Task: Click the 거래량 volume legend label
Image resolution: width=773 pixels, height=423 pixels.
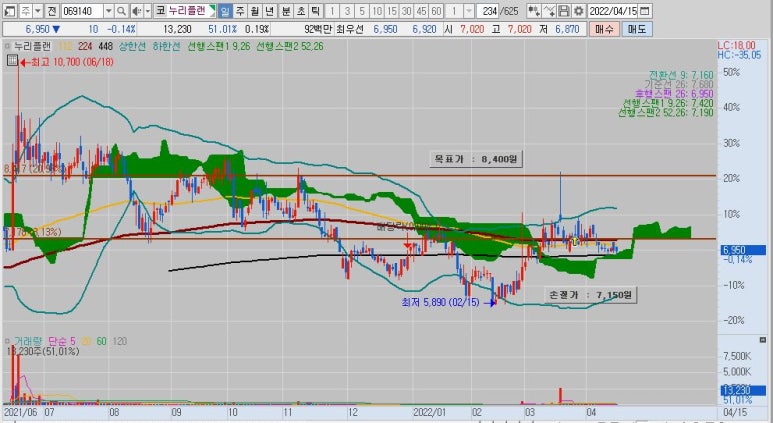Action: (28, 341)
